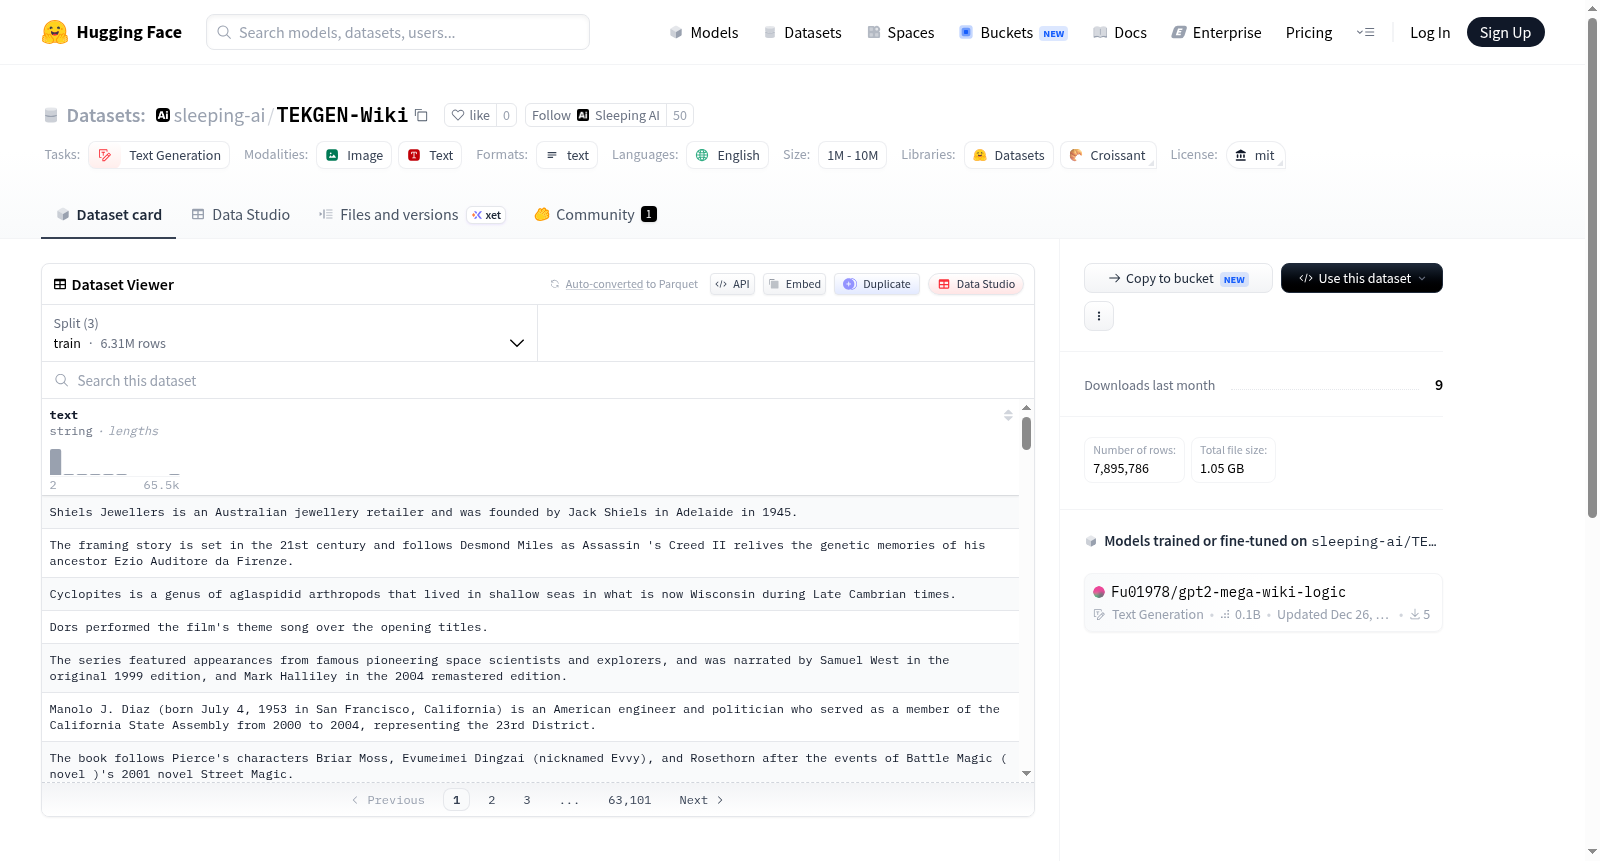The width and height of the screenshot is (1600, 861).
Task: Open the Auto-converted to Parquet link
Action: click(604, 284)
